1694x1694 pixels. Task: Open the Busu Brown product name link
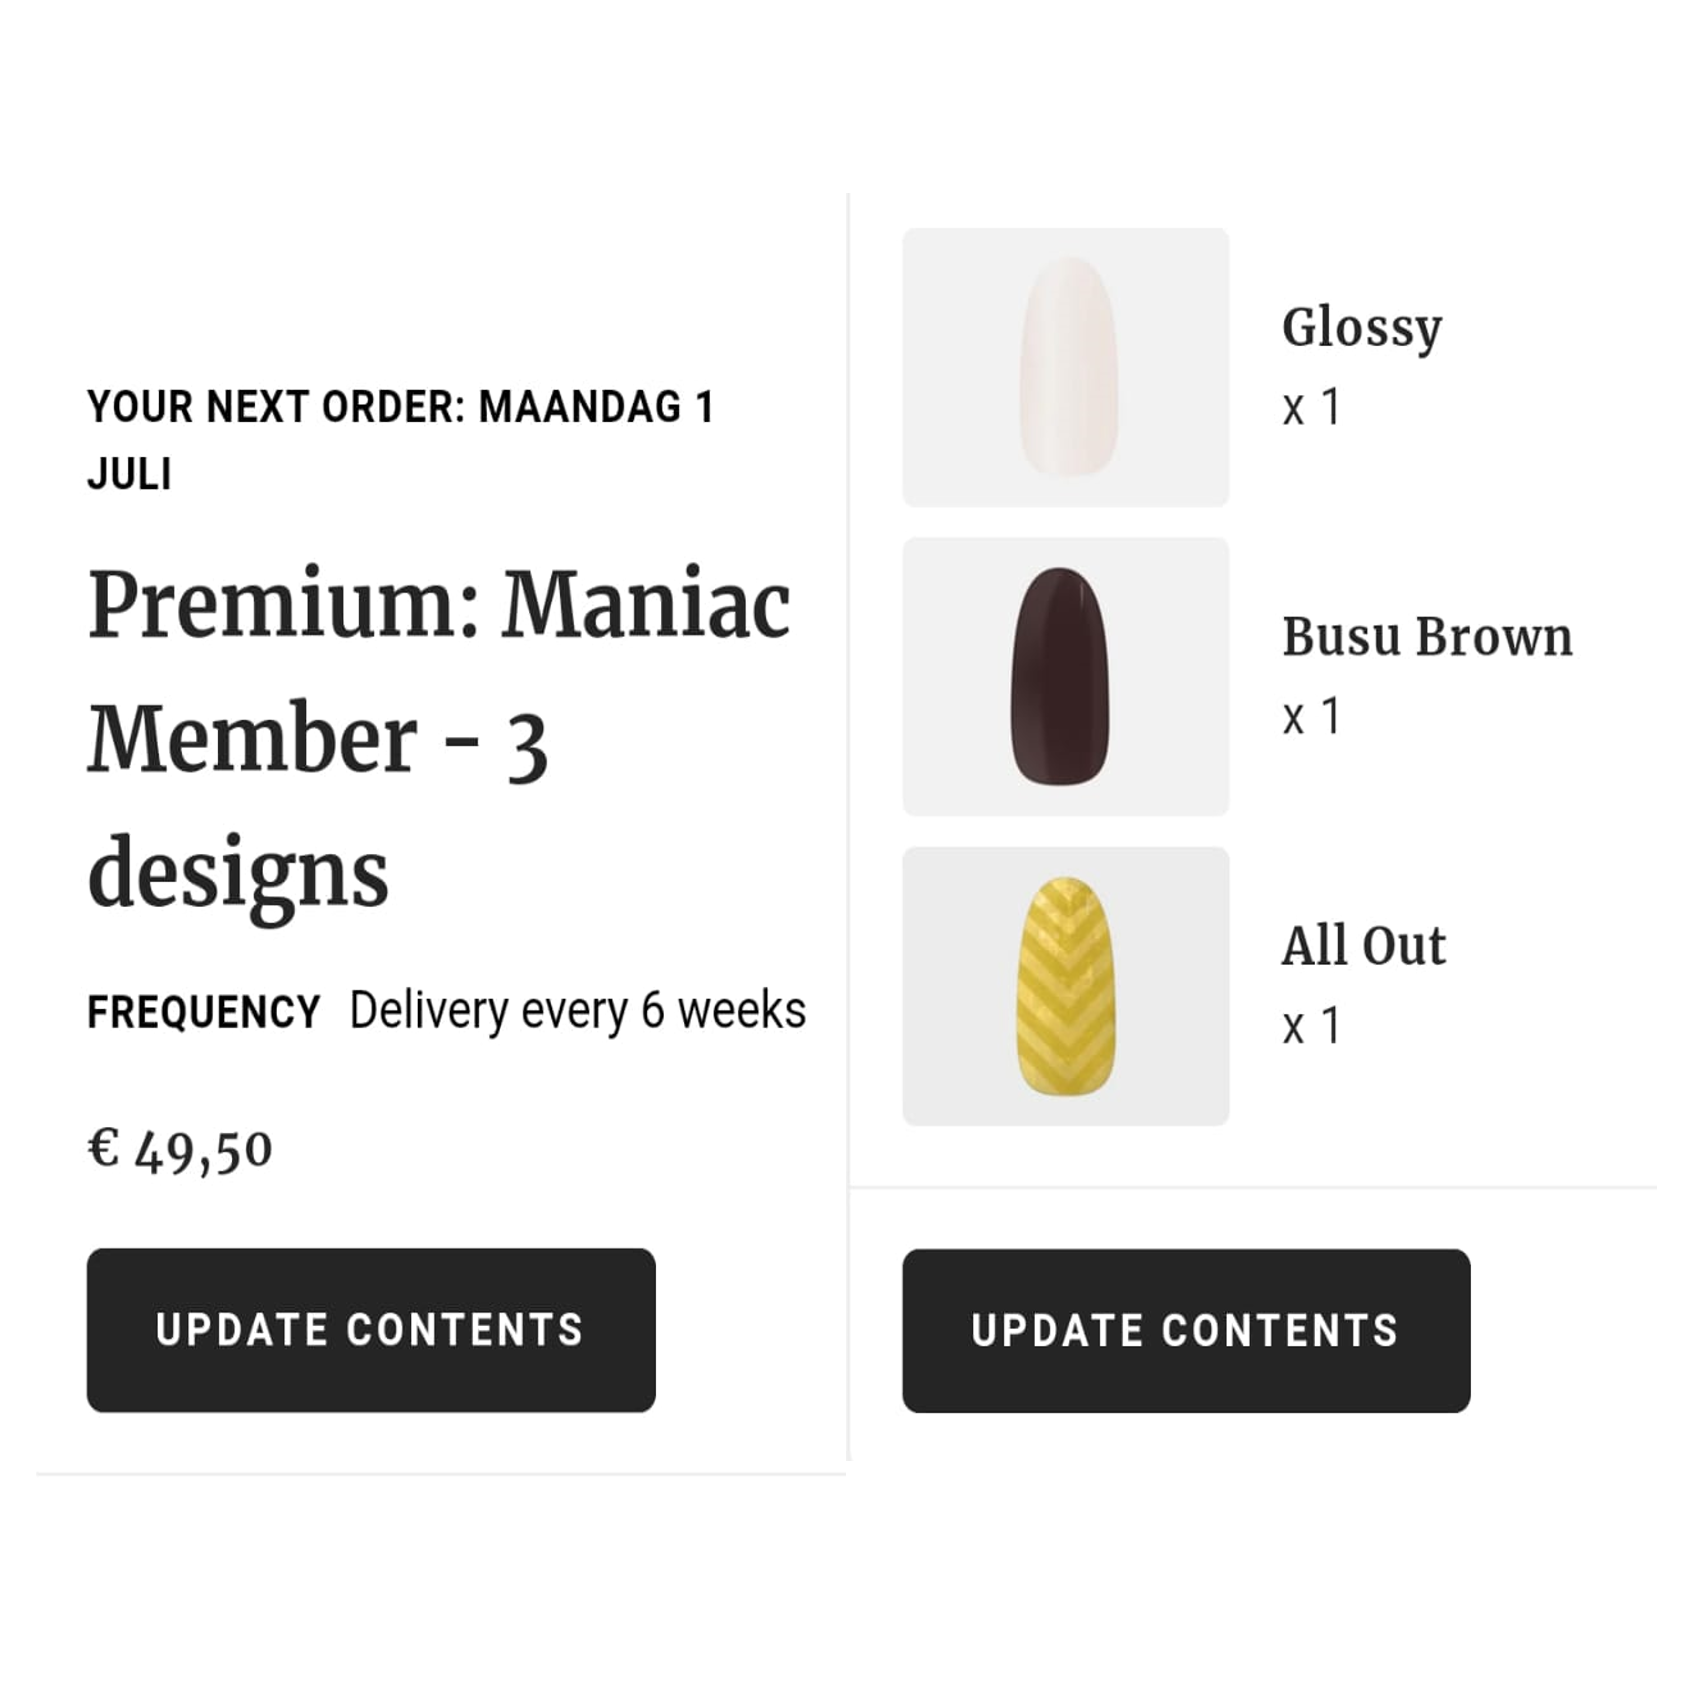tap(1427, 636)
